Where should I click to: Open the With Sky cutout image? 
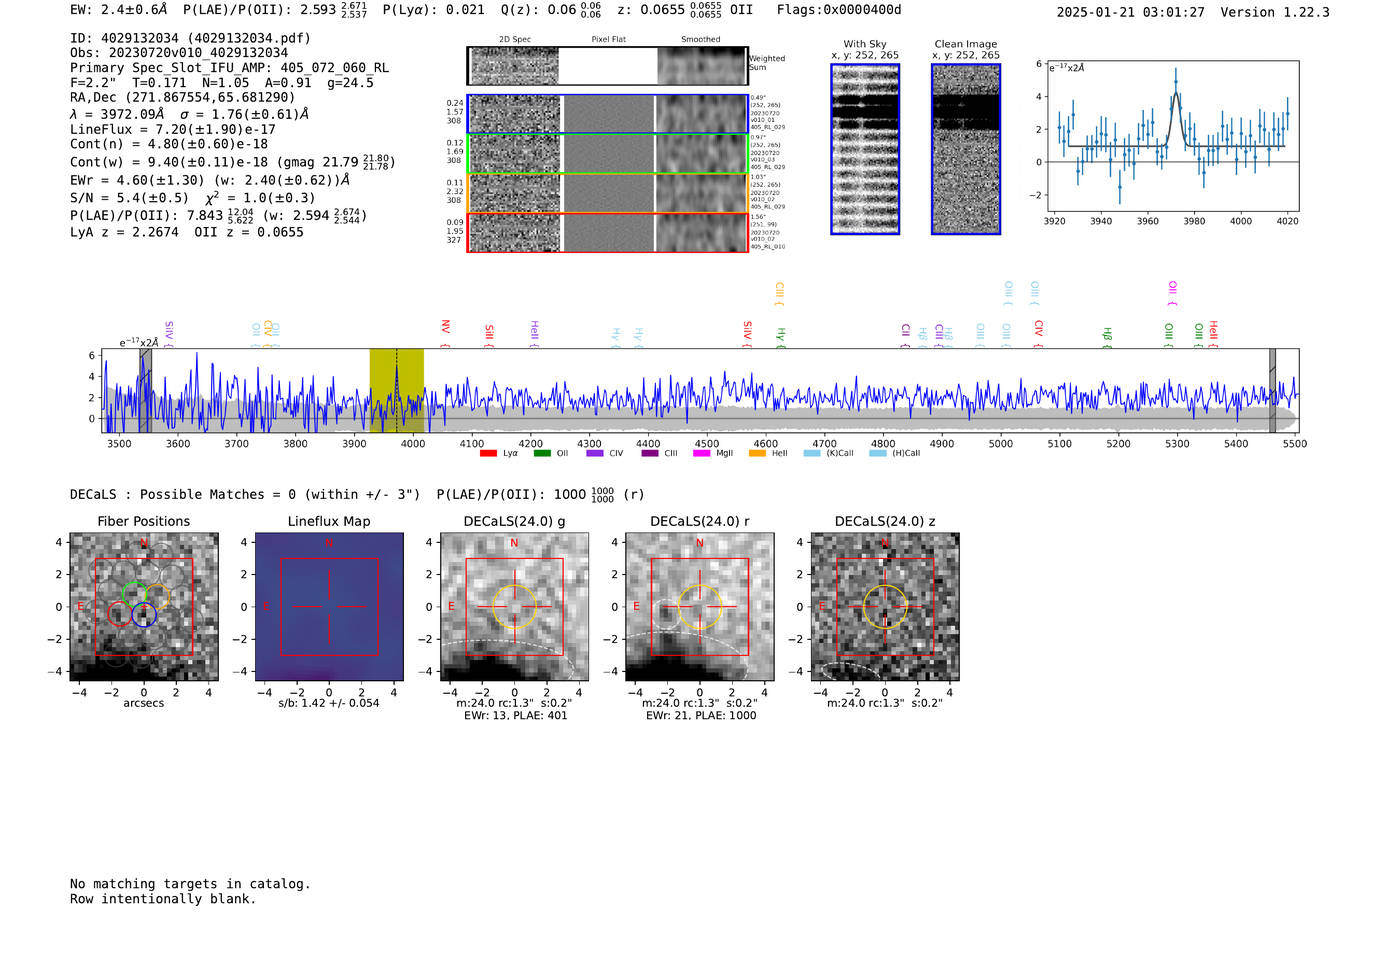coord(865,149)
